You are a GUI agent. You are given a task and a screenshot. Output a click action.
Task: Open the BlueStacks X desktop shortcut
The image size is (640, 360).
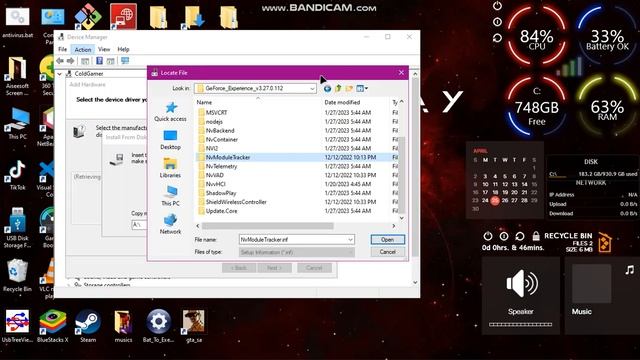coord(53,326)
